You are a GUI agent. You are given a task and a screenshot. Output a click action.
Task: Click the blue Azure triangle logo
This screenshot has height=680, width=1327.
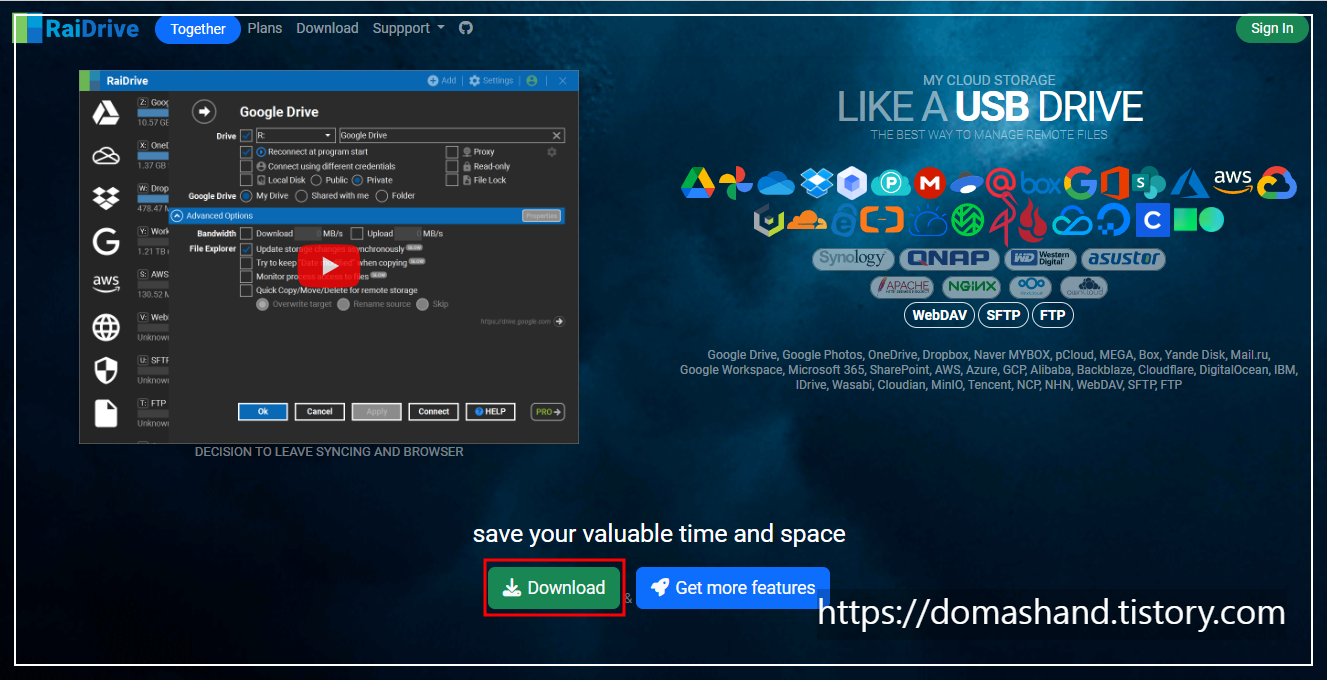[x=1191, y=183]
